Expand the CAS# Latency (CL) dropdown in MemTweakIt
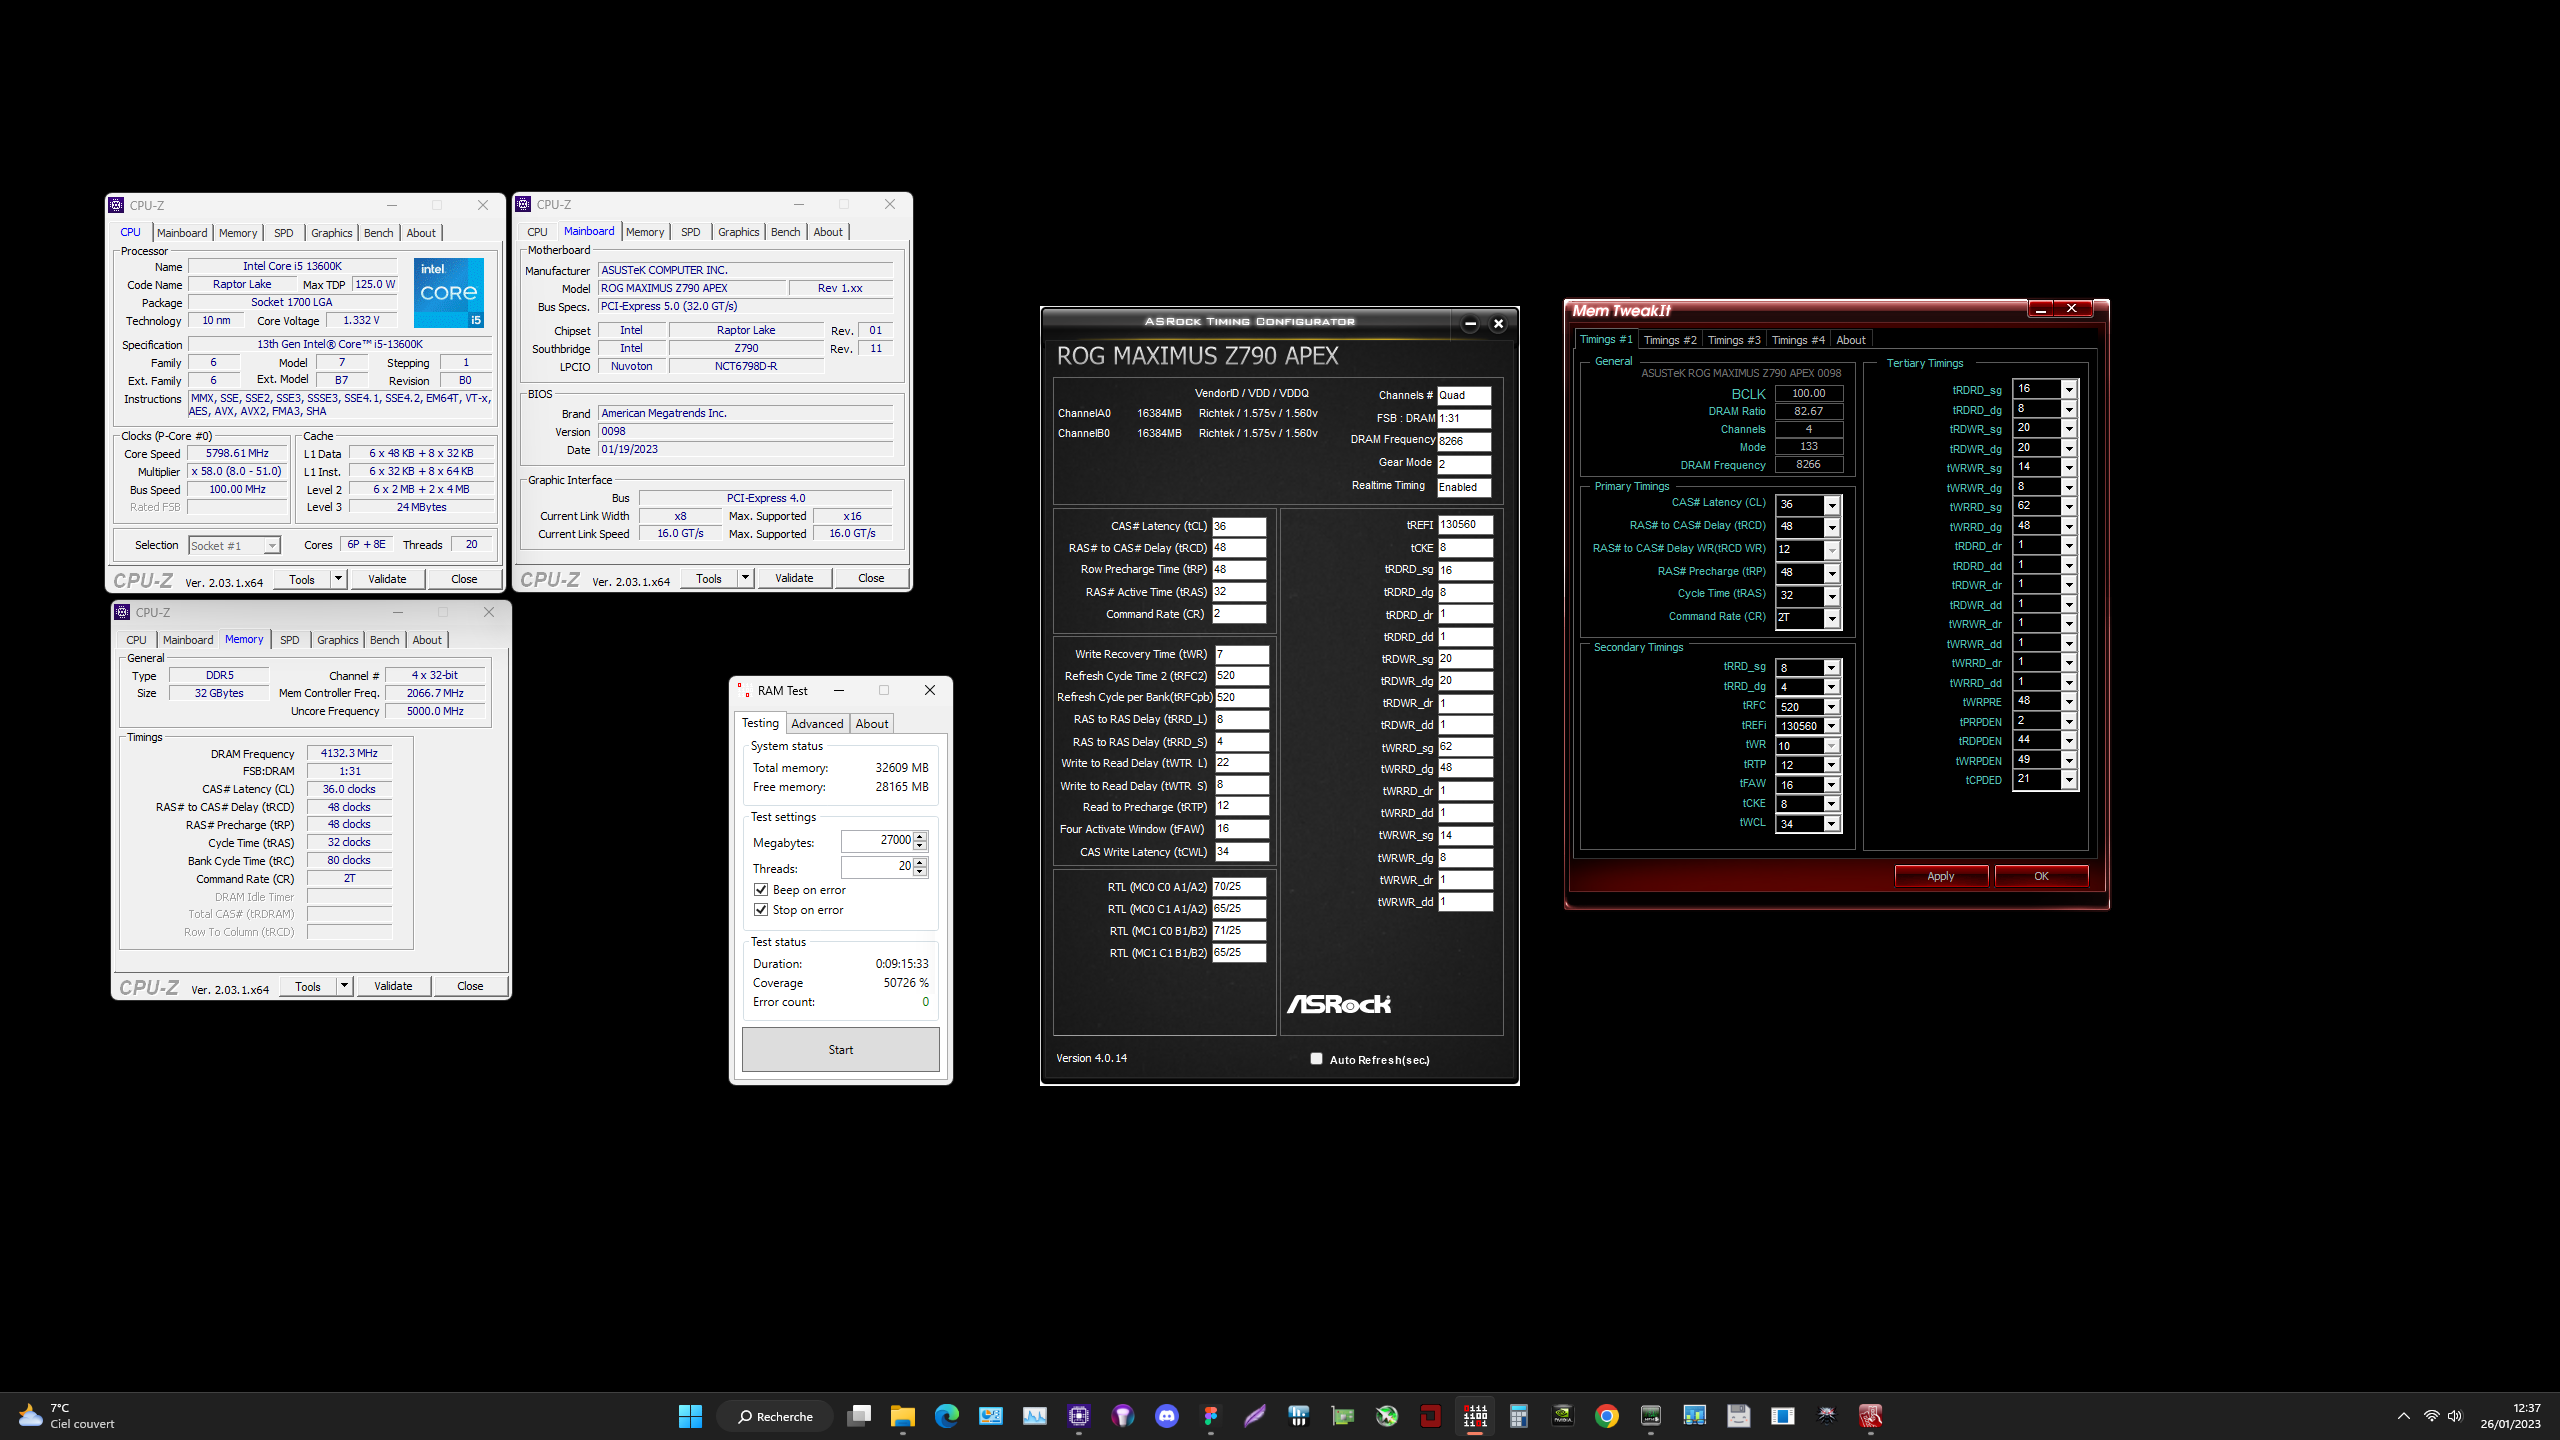The width and height of the screenshot is (2560, 1440). coord(1832,505)
